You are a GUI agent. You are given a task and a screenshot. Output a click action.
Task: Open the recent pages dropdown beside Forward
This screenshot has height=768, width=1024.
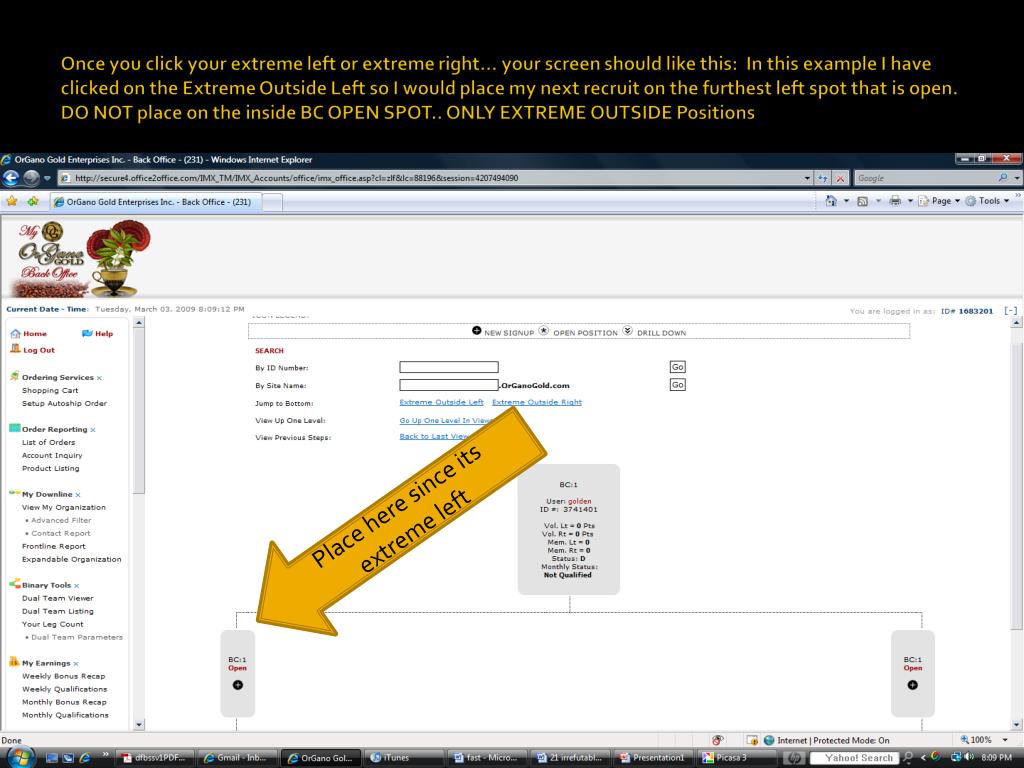47,178
